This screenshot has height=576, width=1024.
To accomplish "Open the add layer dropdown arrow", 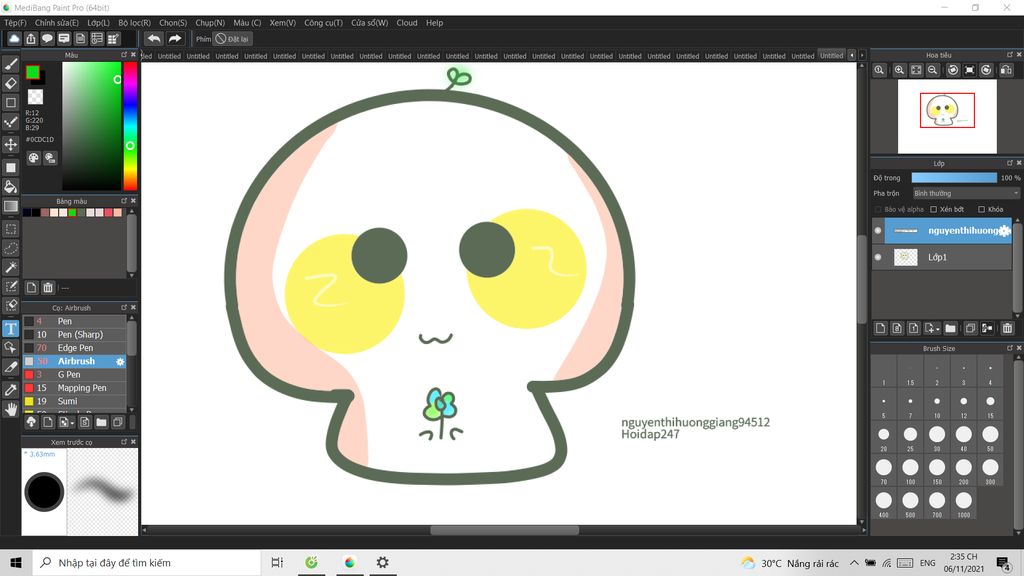I will tap(938, 328).
